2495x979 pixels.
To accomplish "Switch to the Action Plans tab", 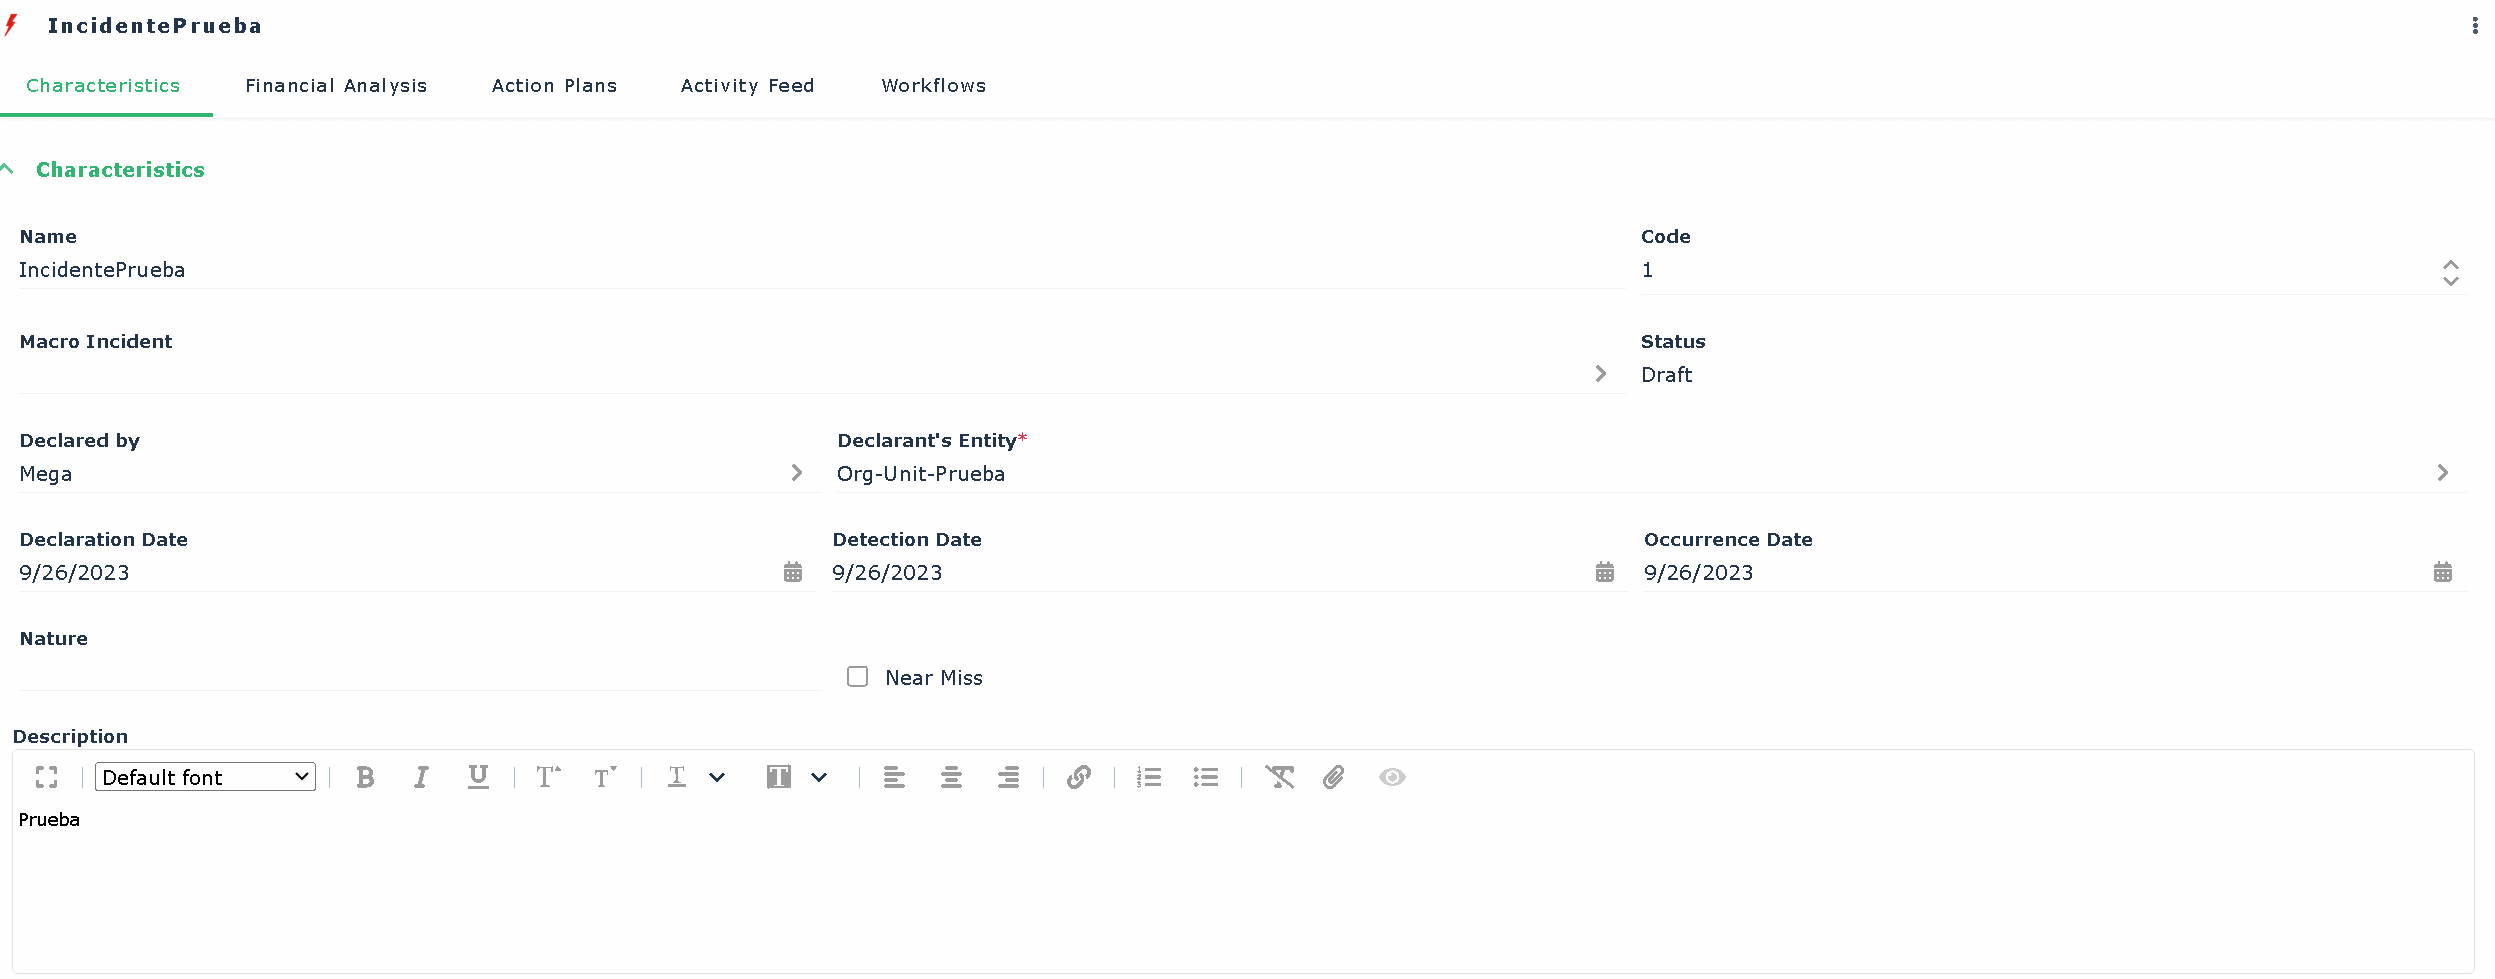I will tap(554, 86).
